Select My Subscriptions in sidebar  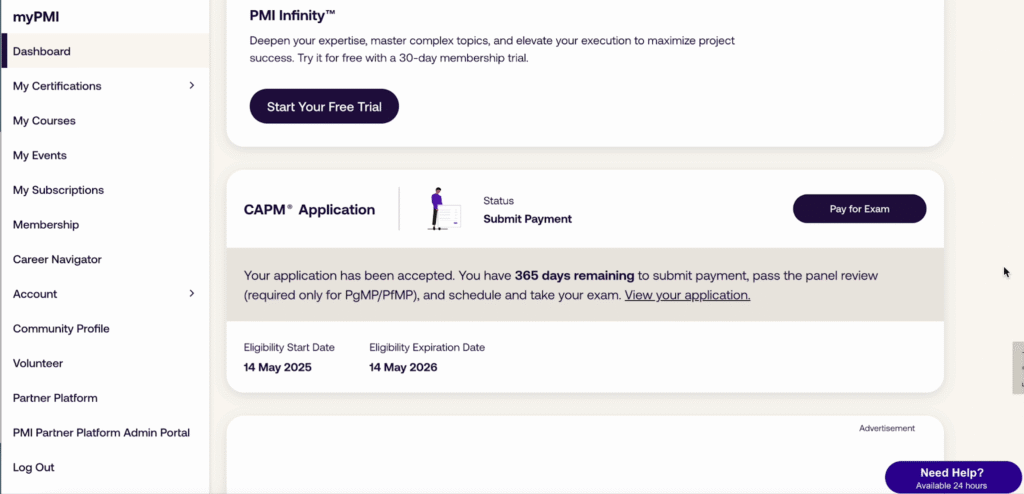click(x=58, y=190)
